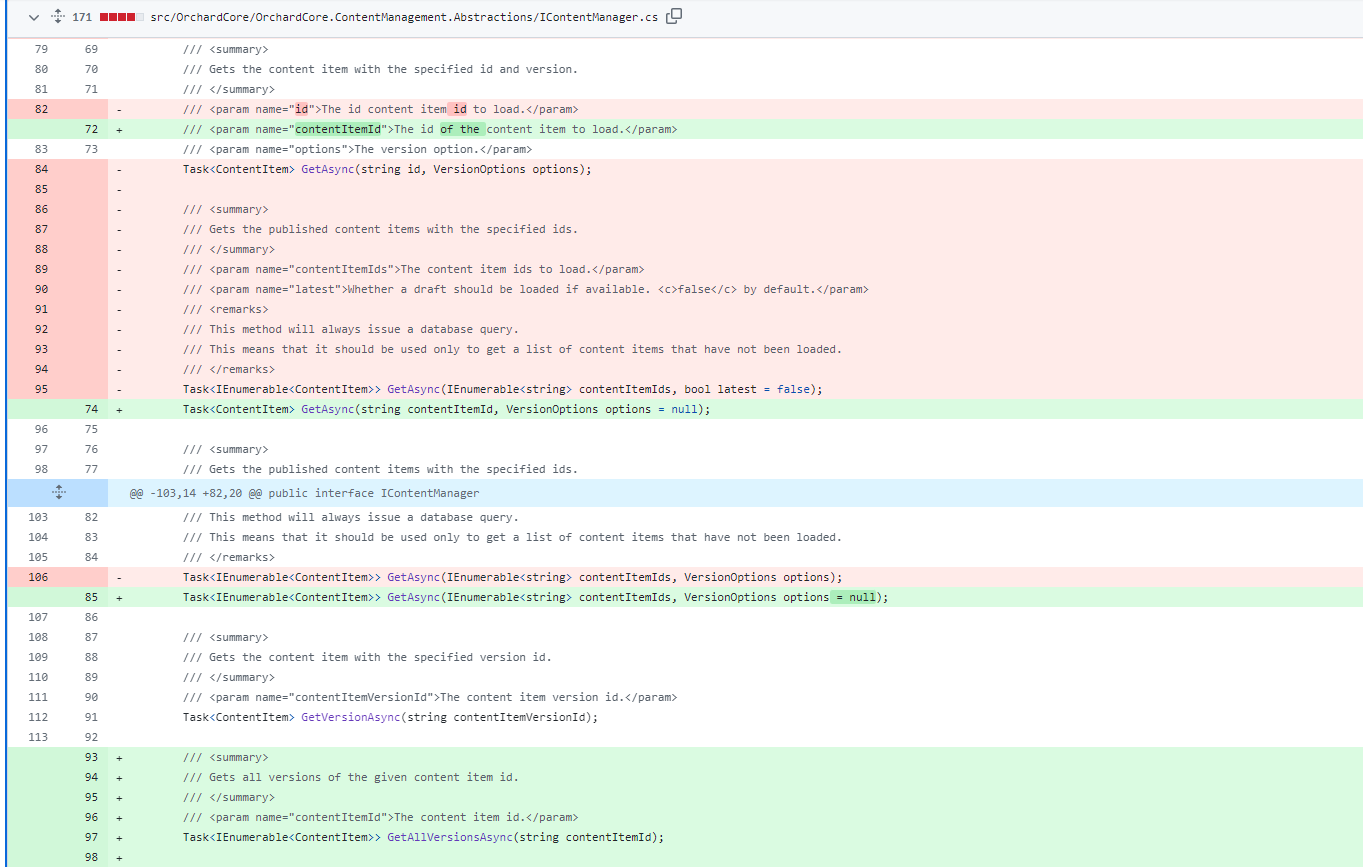Select old line number 113
The image size is (1363, 867).
[38, 737]
